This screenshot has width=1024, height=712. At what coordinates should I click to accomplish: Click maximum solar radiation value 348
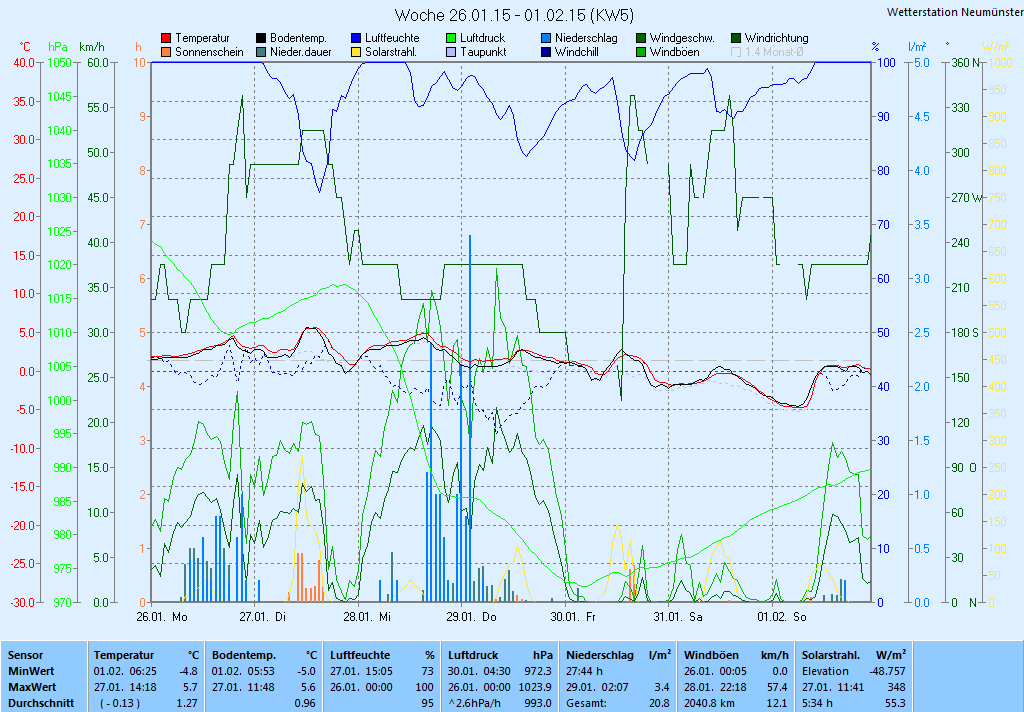897,687
